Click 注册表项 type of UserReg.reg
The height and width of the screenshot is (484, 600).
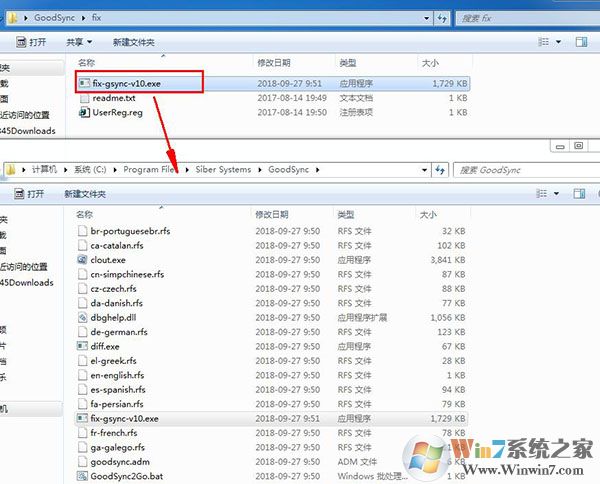pos(356,112)
